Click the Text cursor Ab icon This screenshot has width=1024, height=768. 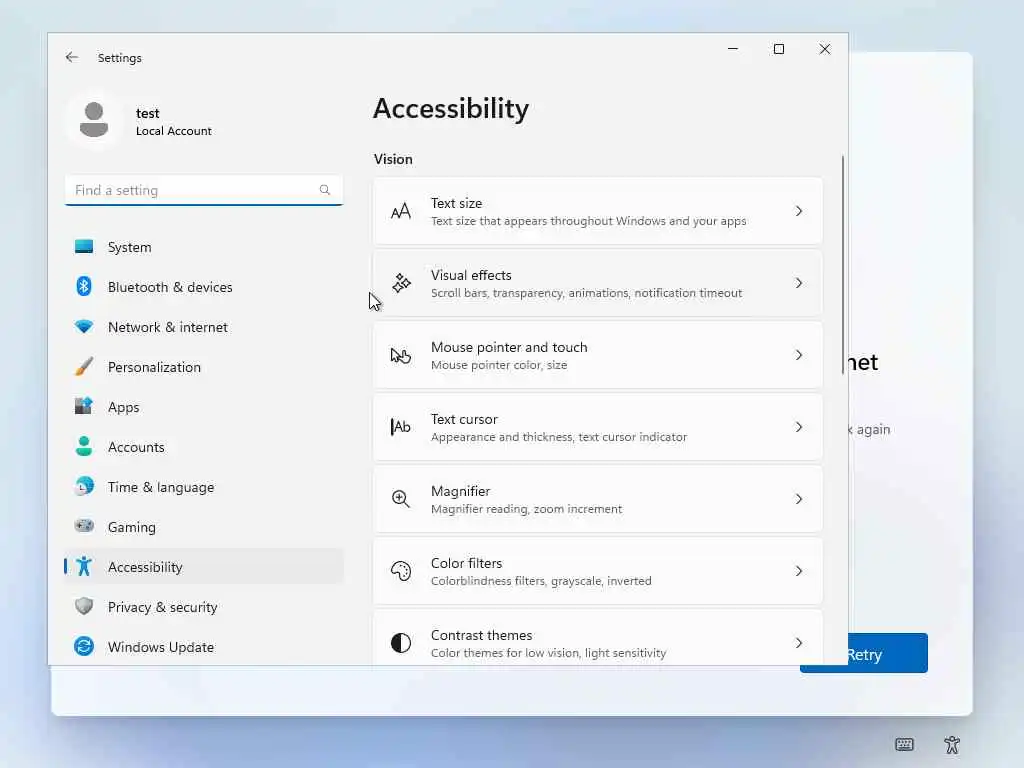coord(401,427)
